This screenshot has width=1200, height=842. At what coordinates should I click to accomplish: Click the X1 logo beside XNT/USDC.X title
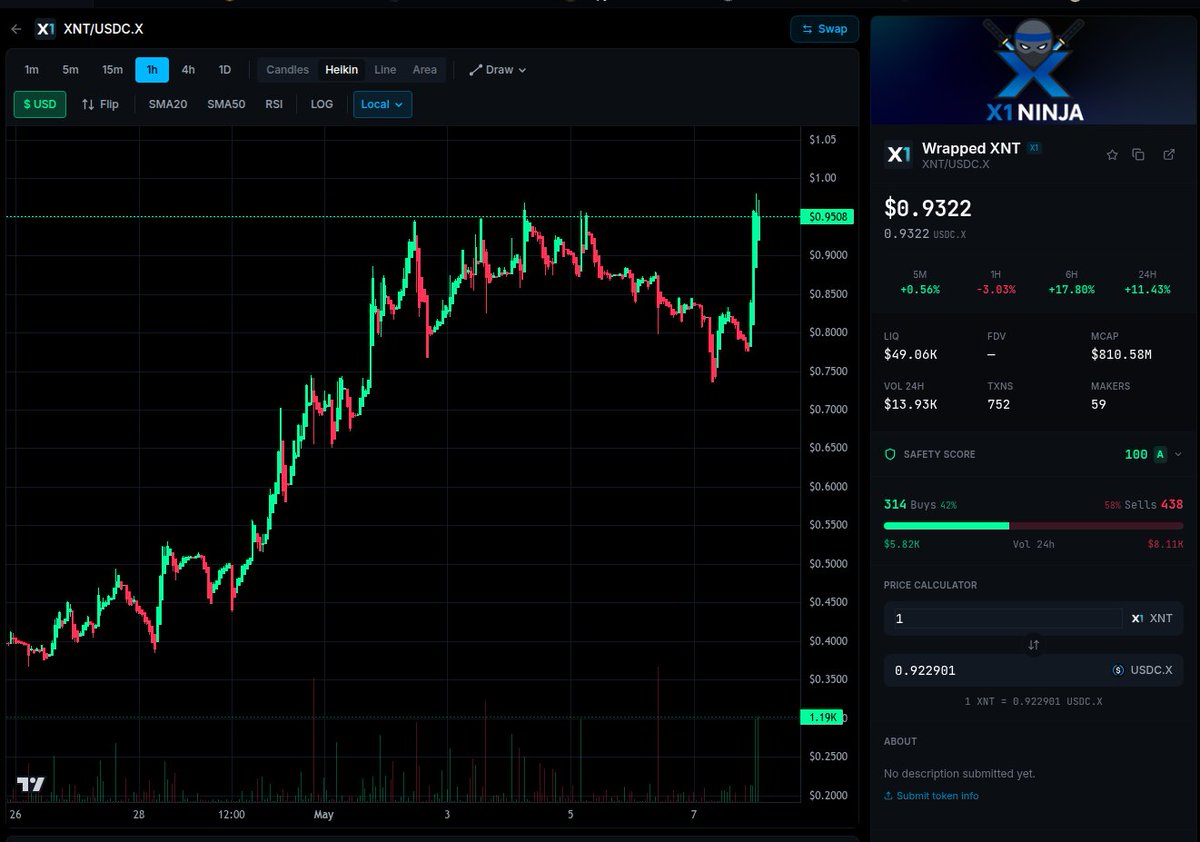45,29
